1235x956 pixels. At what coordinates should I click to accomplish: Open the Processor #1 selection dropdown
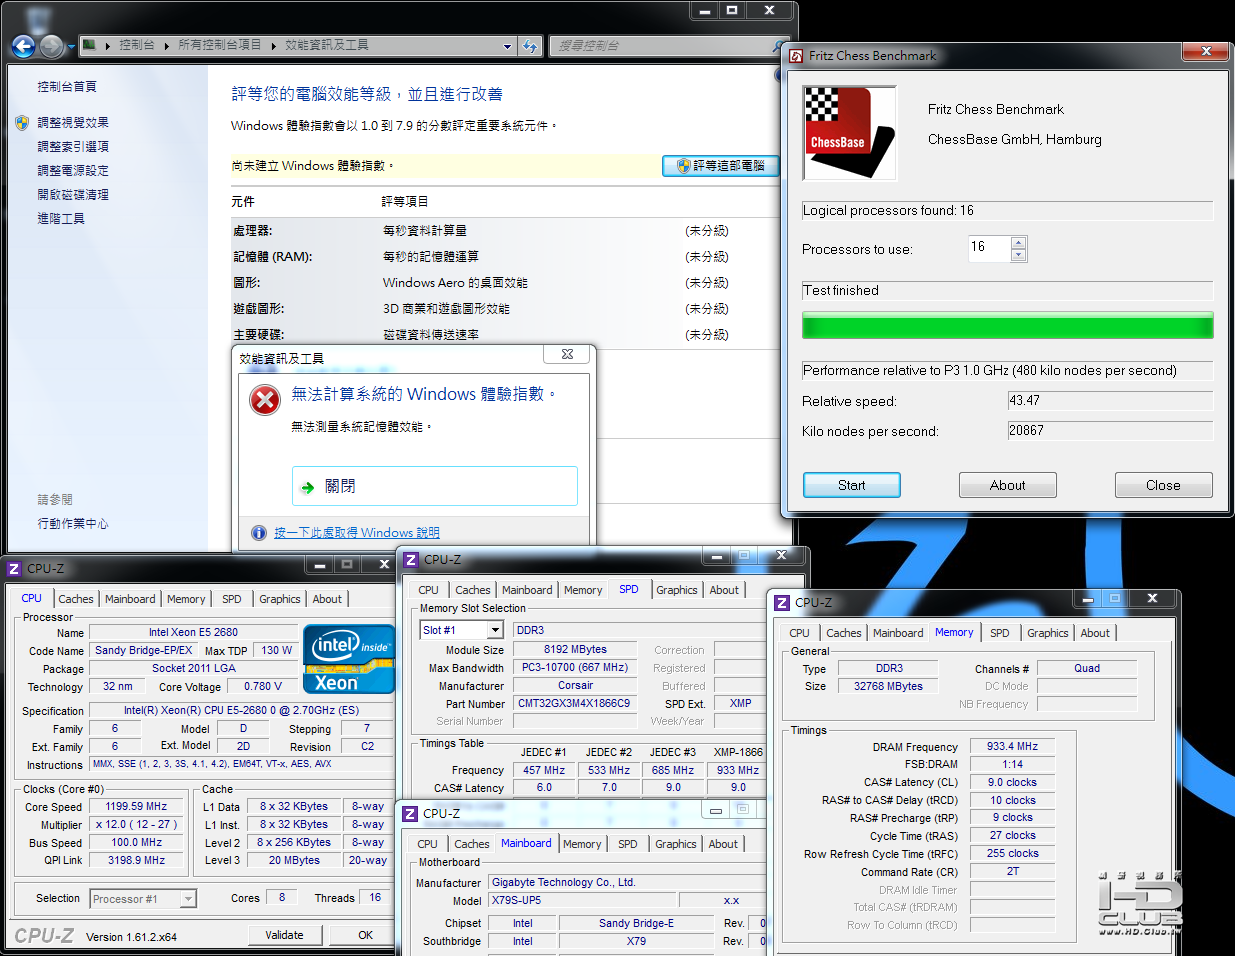tap(188, 899)
